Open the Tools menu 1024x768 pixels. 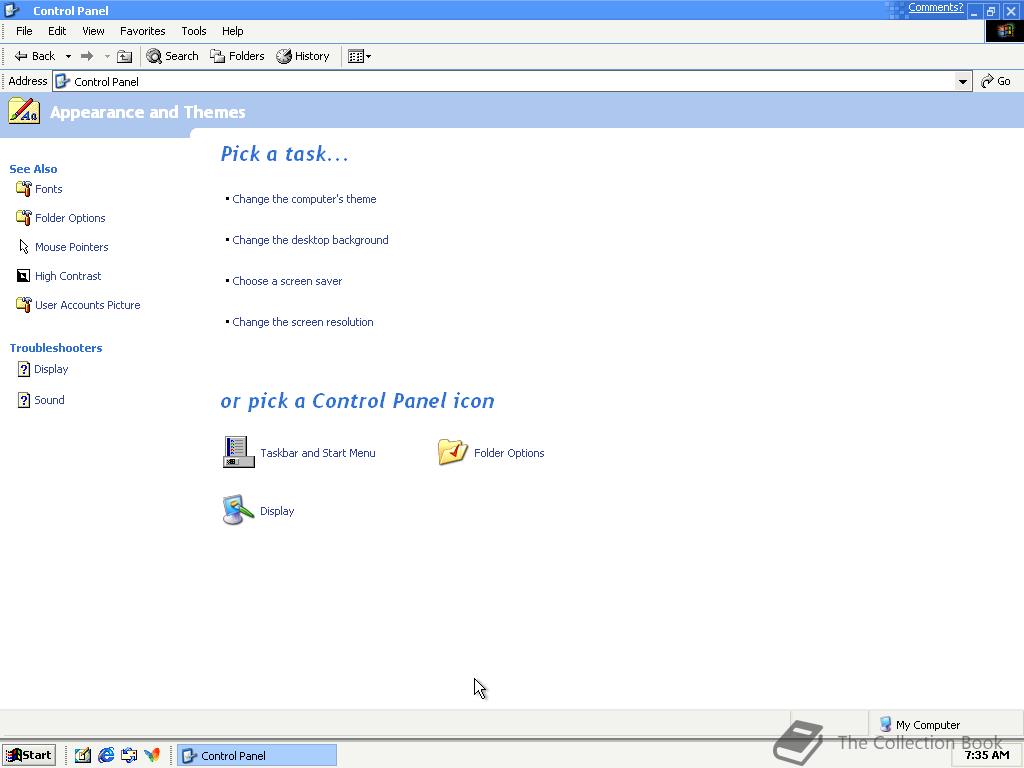[194, 31]
